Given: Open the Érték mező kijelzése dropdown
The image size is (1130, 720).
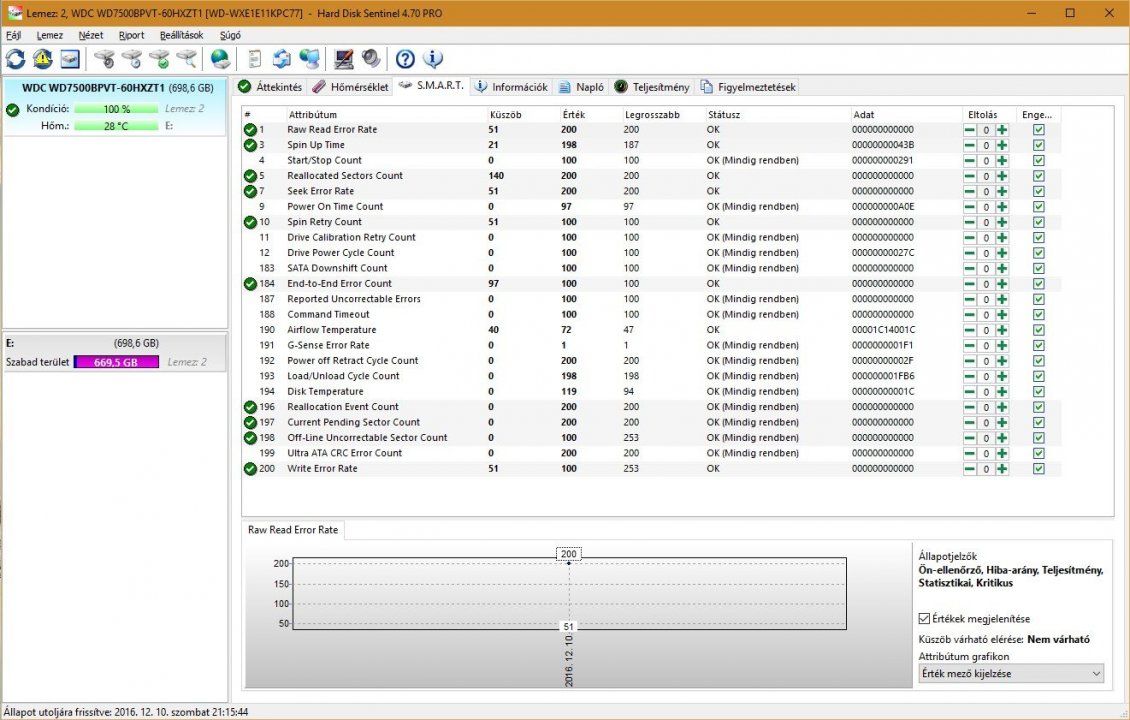Looking at the screenshot, I should coord(1010,674).
